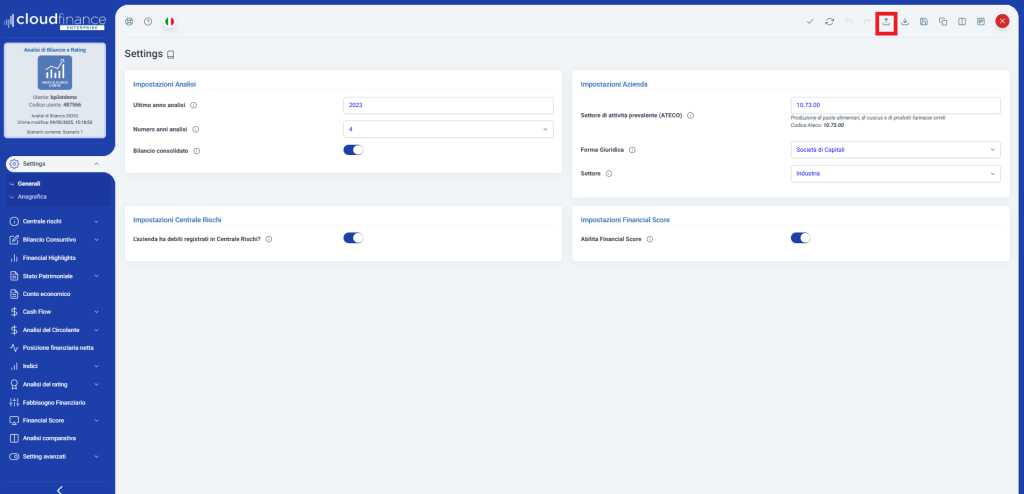Open the question-mark help icon
The height and width of the screenshot is (494, 1024).
148,22
